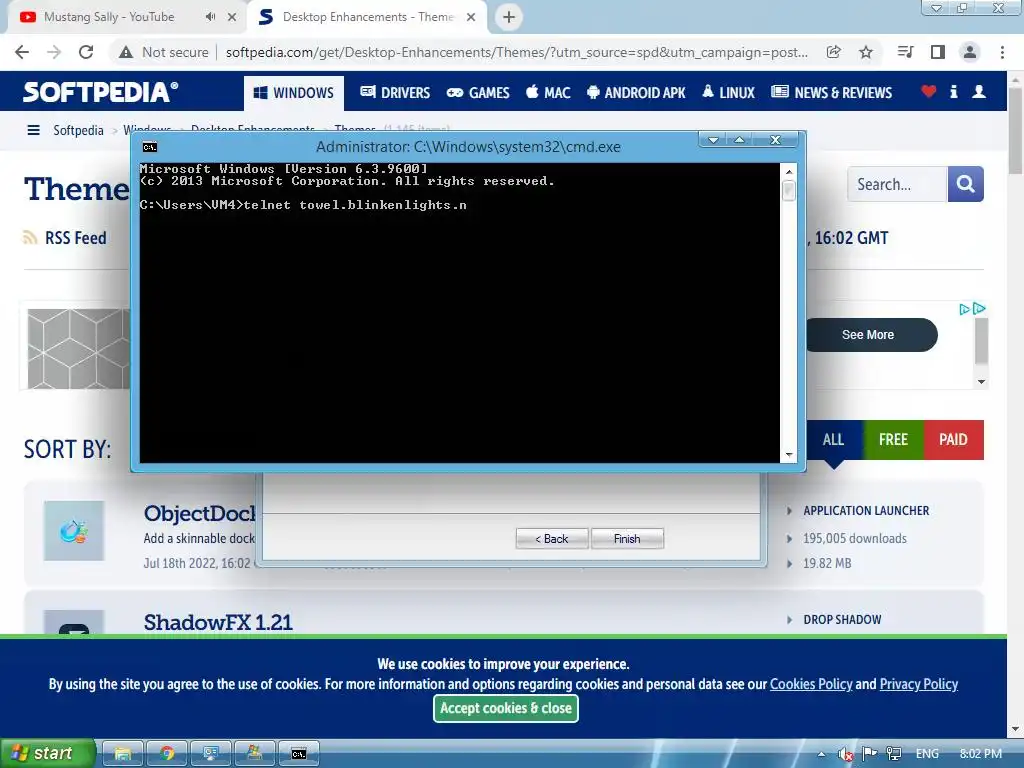
Task: Open the Drivers section
Action: tap(395, 93)
